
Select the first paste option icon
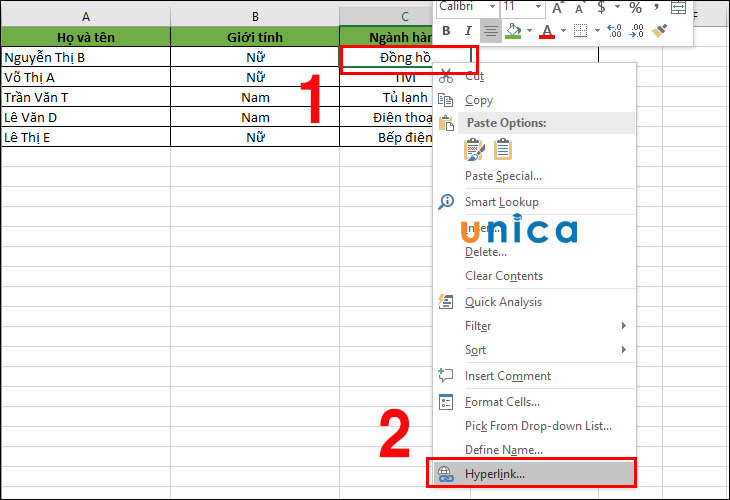475,150
